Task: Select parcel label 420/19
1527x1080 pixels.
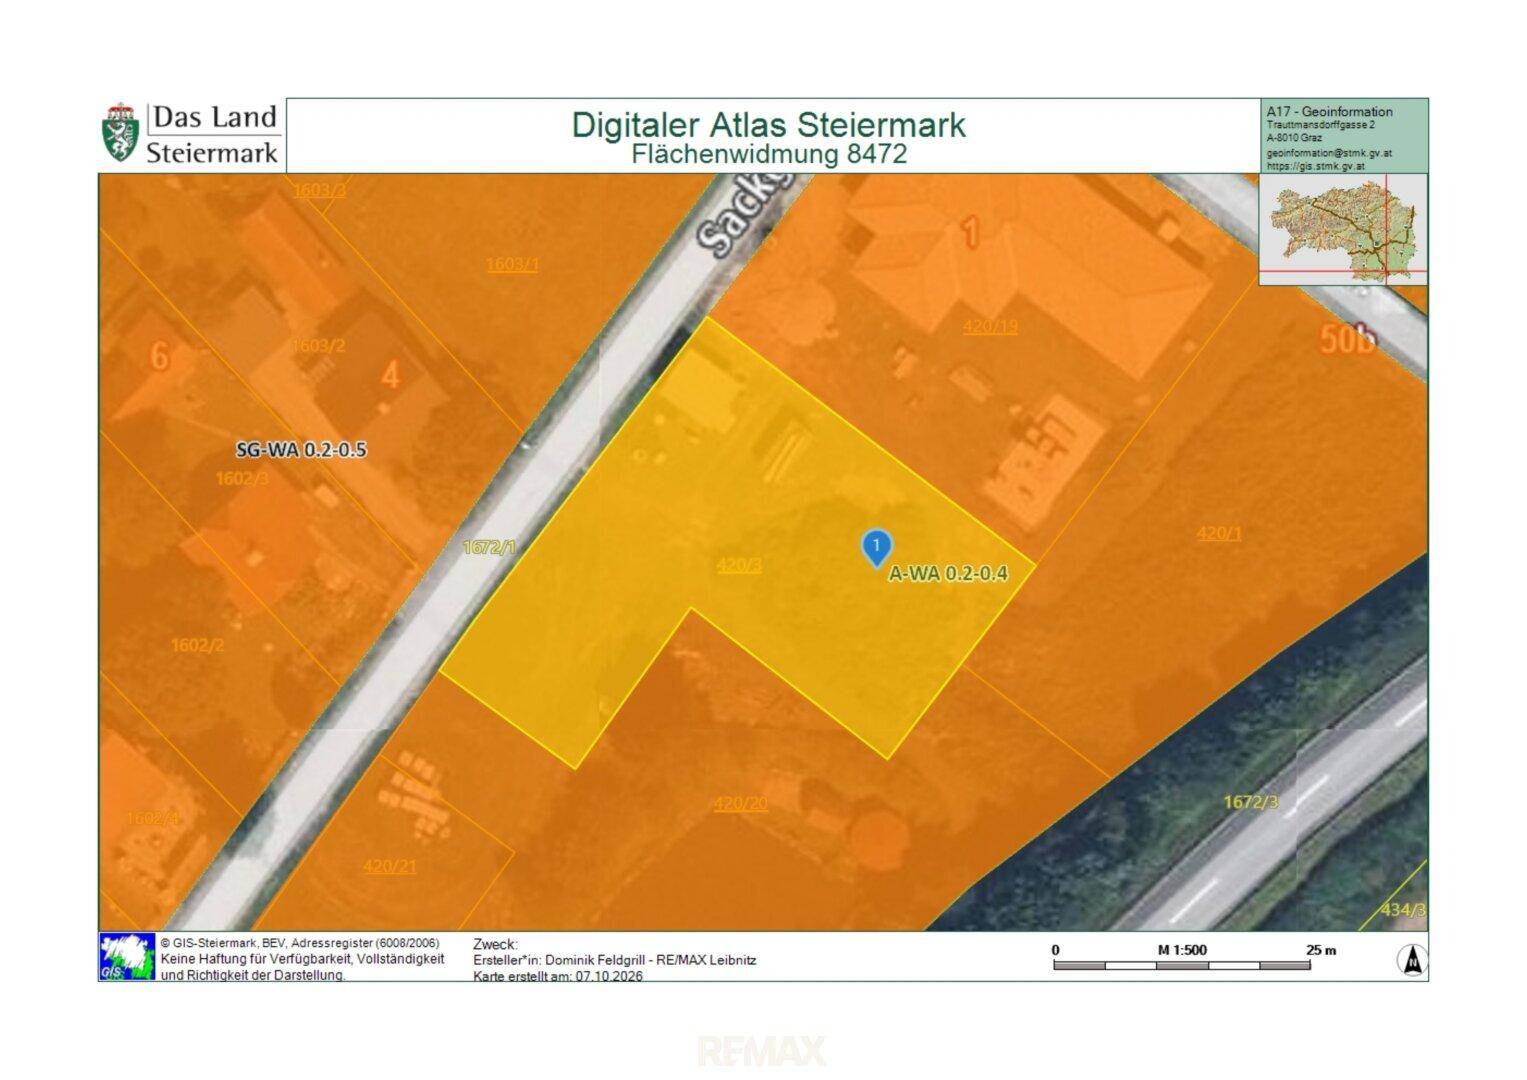Action: pos(990,326)
